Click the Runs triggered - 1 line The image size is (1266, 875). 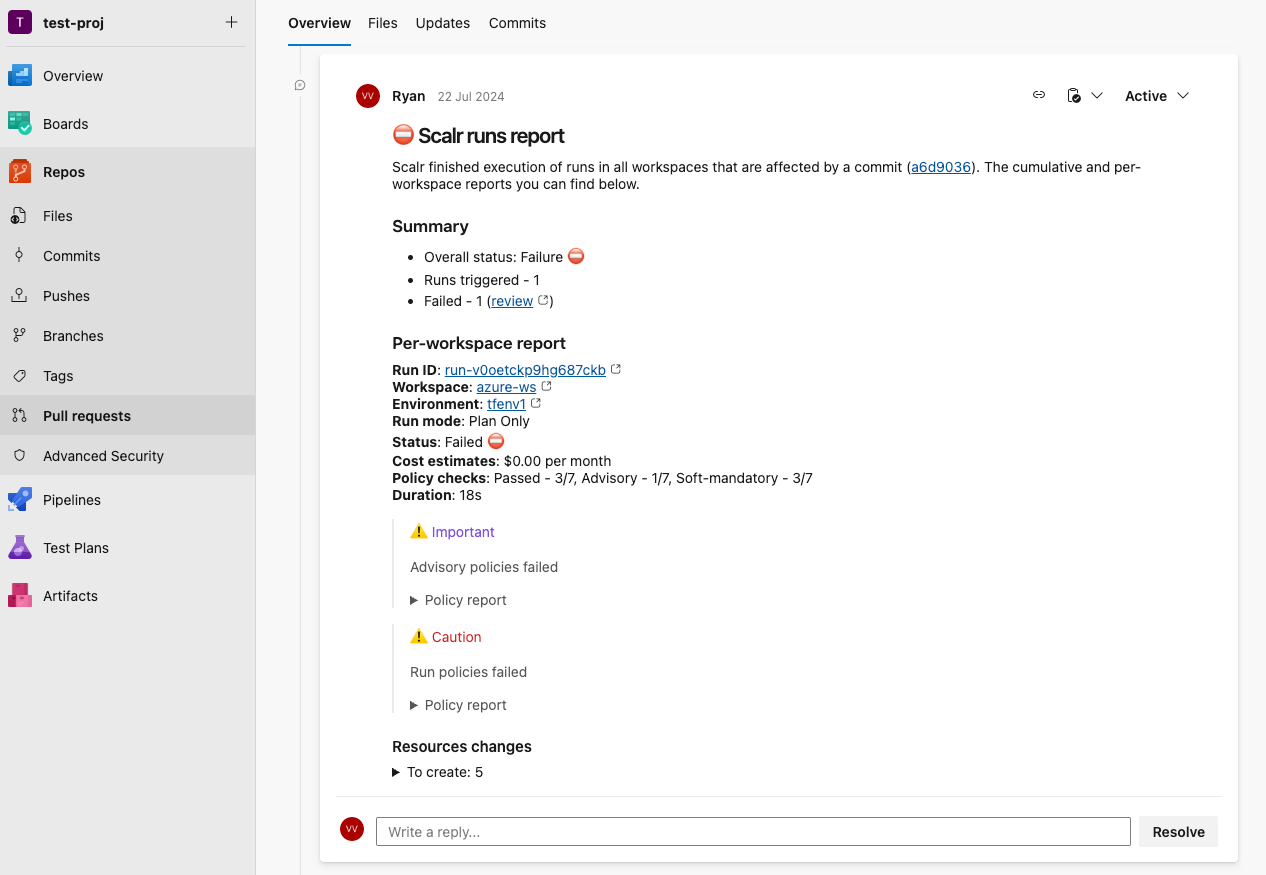coord(482,280)
